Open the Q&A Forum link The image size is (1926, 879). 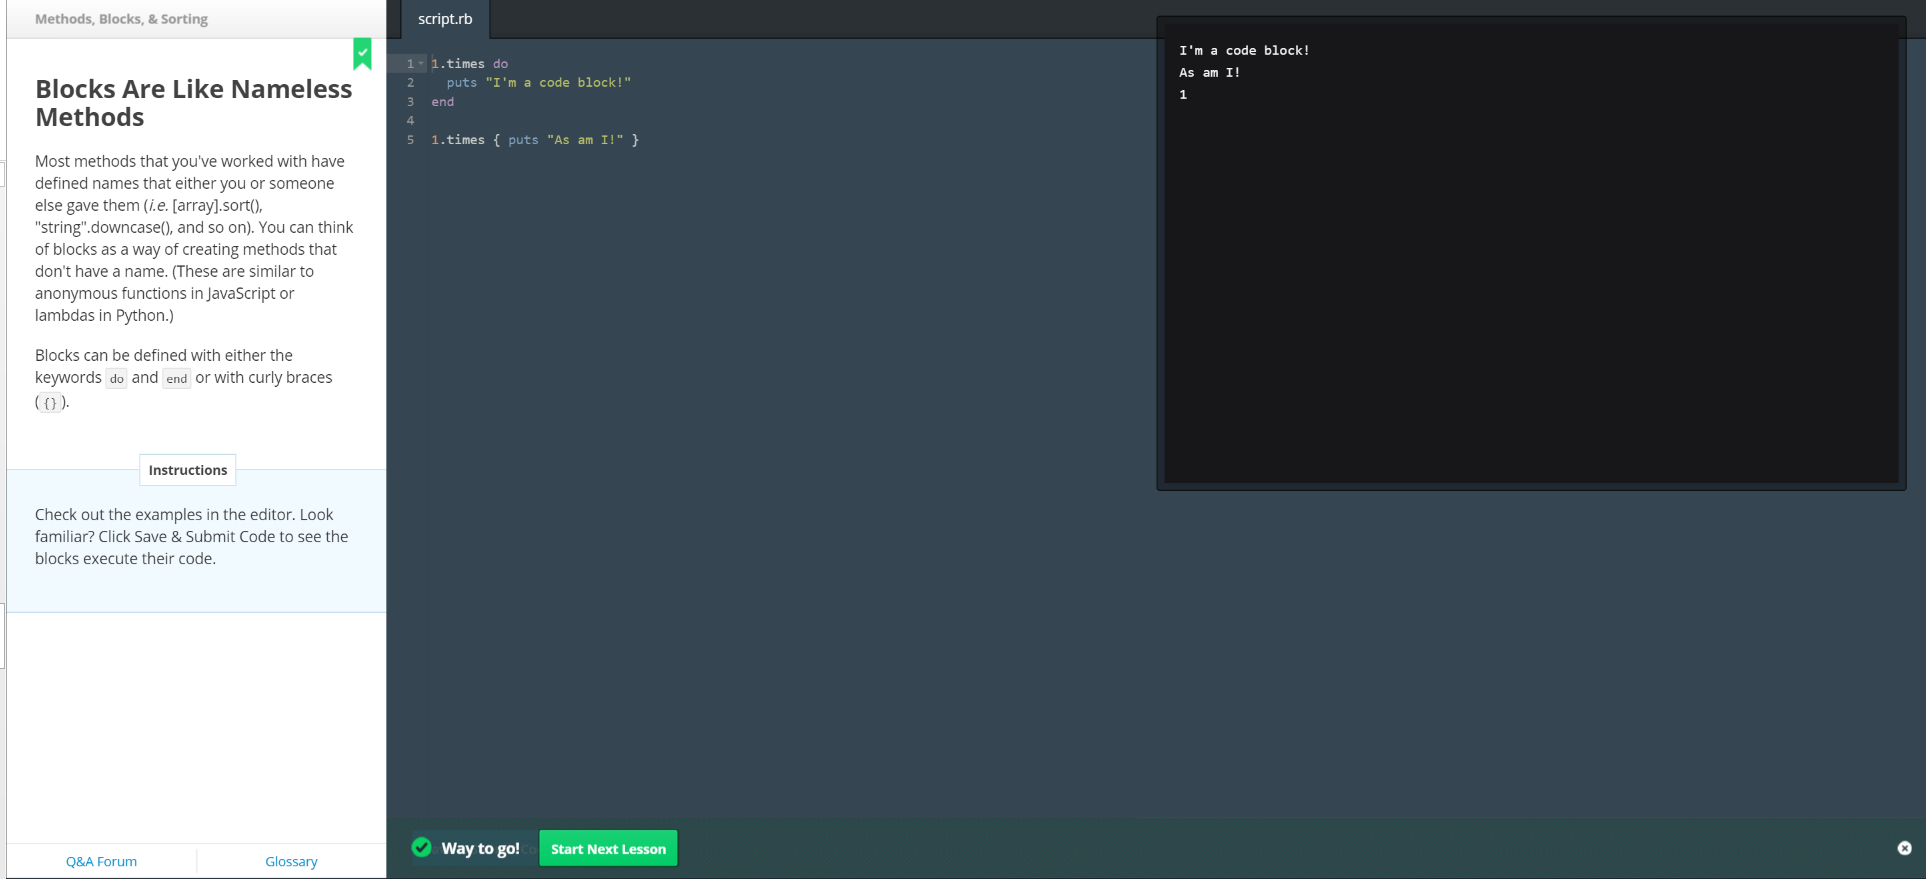point(101,861)
